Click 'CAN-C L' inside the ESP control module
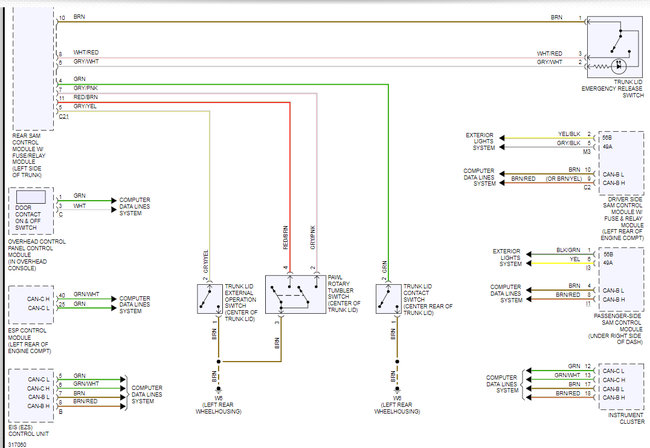Viewport: 650px width, 448px height. click(x=38, y=308)
